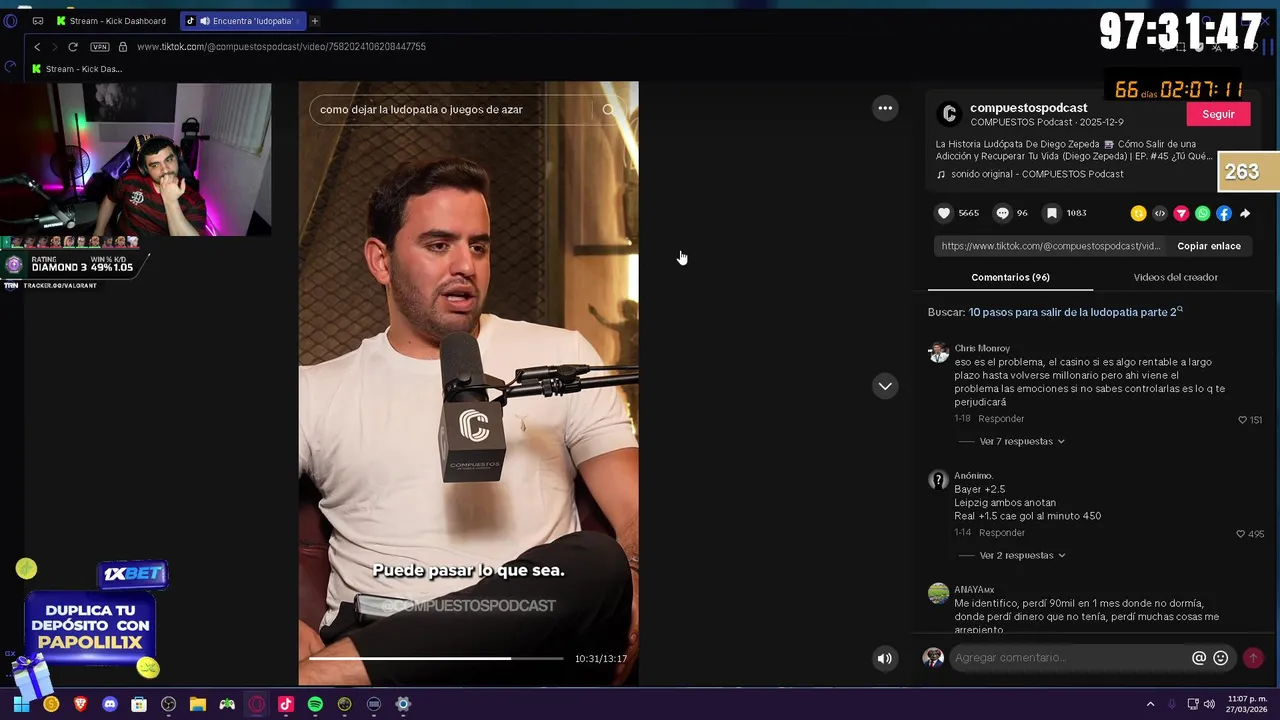
Task: Click the search magnifier in video search bar
Action: coord(608,110)
